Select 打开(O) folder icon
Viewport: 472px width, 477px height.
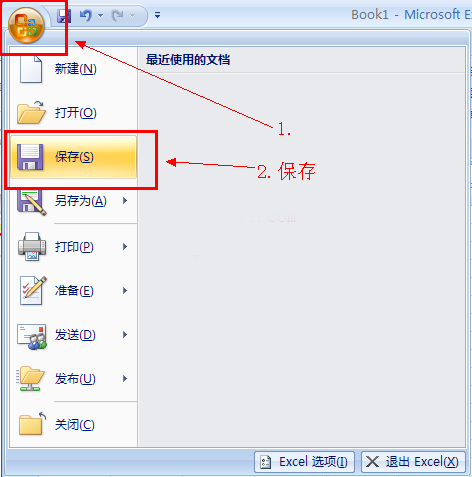click(31, 113)
